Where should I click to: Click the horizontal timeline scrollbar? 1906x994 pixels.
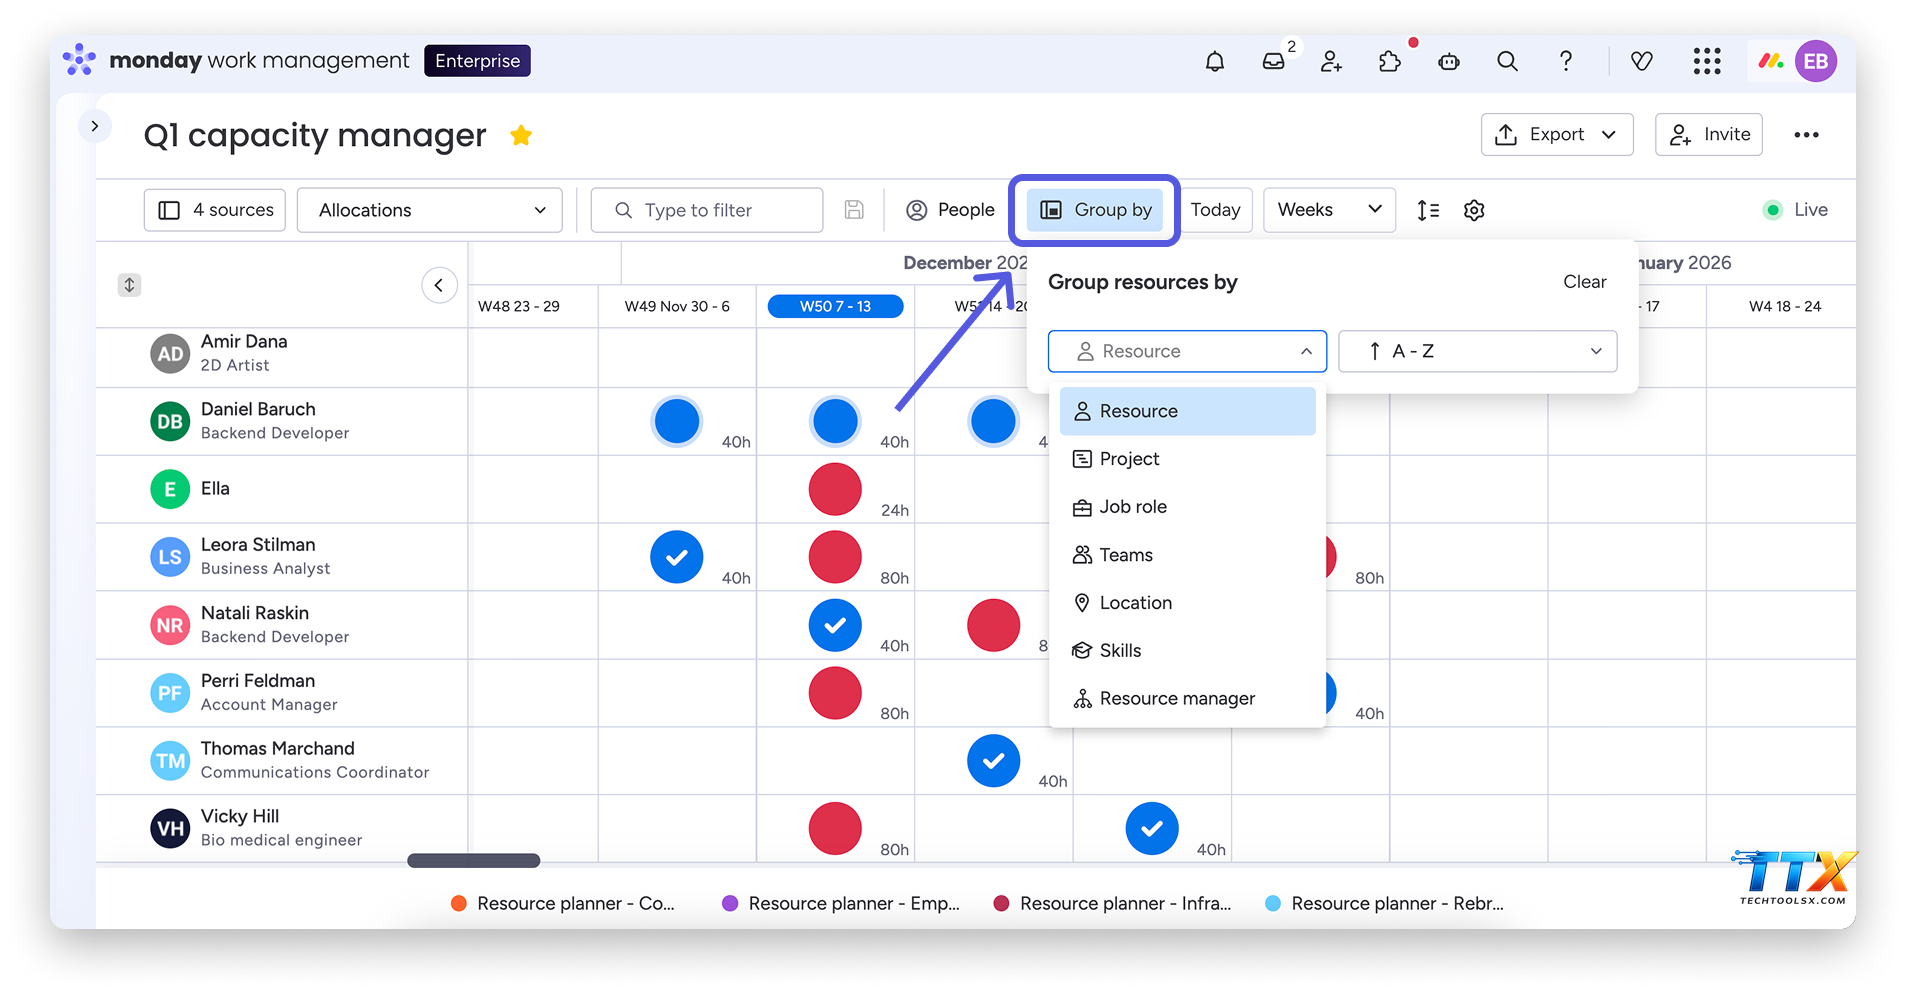(474, 861)
